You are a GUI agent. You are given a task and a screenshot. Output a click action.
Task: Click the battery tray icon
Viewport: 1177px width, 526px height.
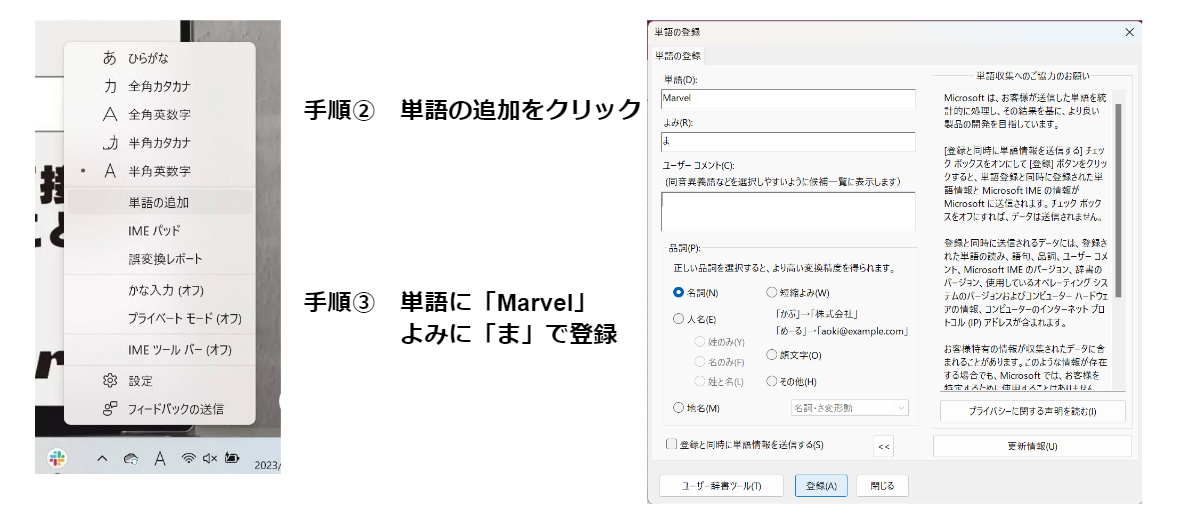point(232,458)
